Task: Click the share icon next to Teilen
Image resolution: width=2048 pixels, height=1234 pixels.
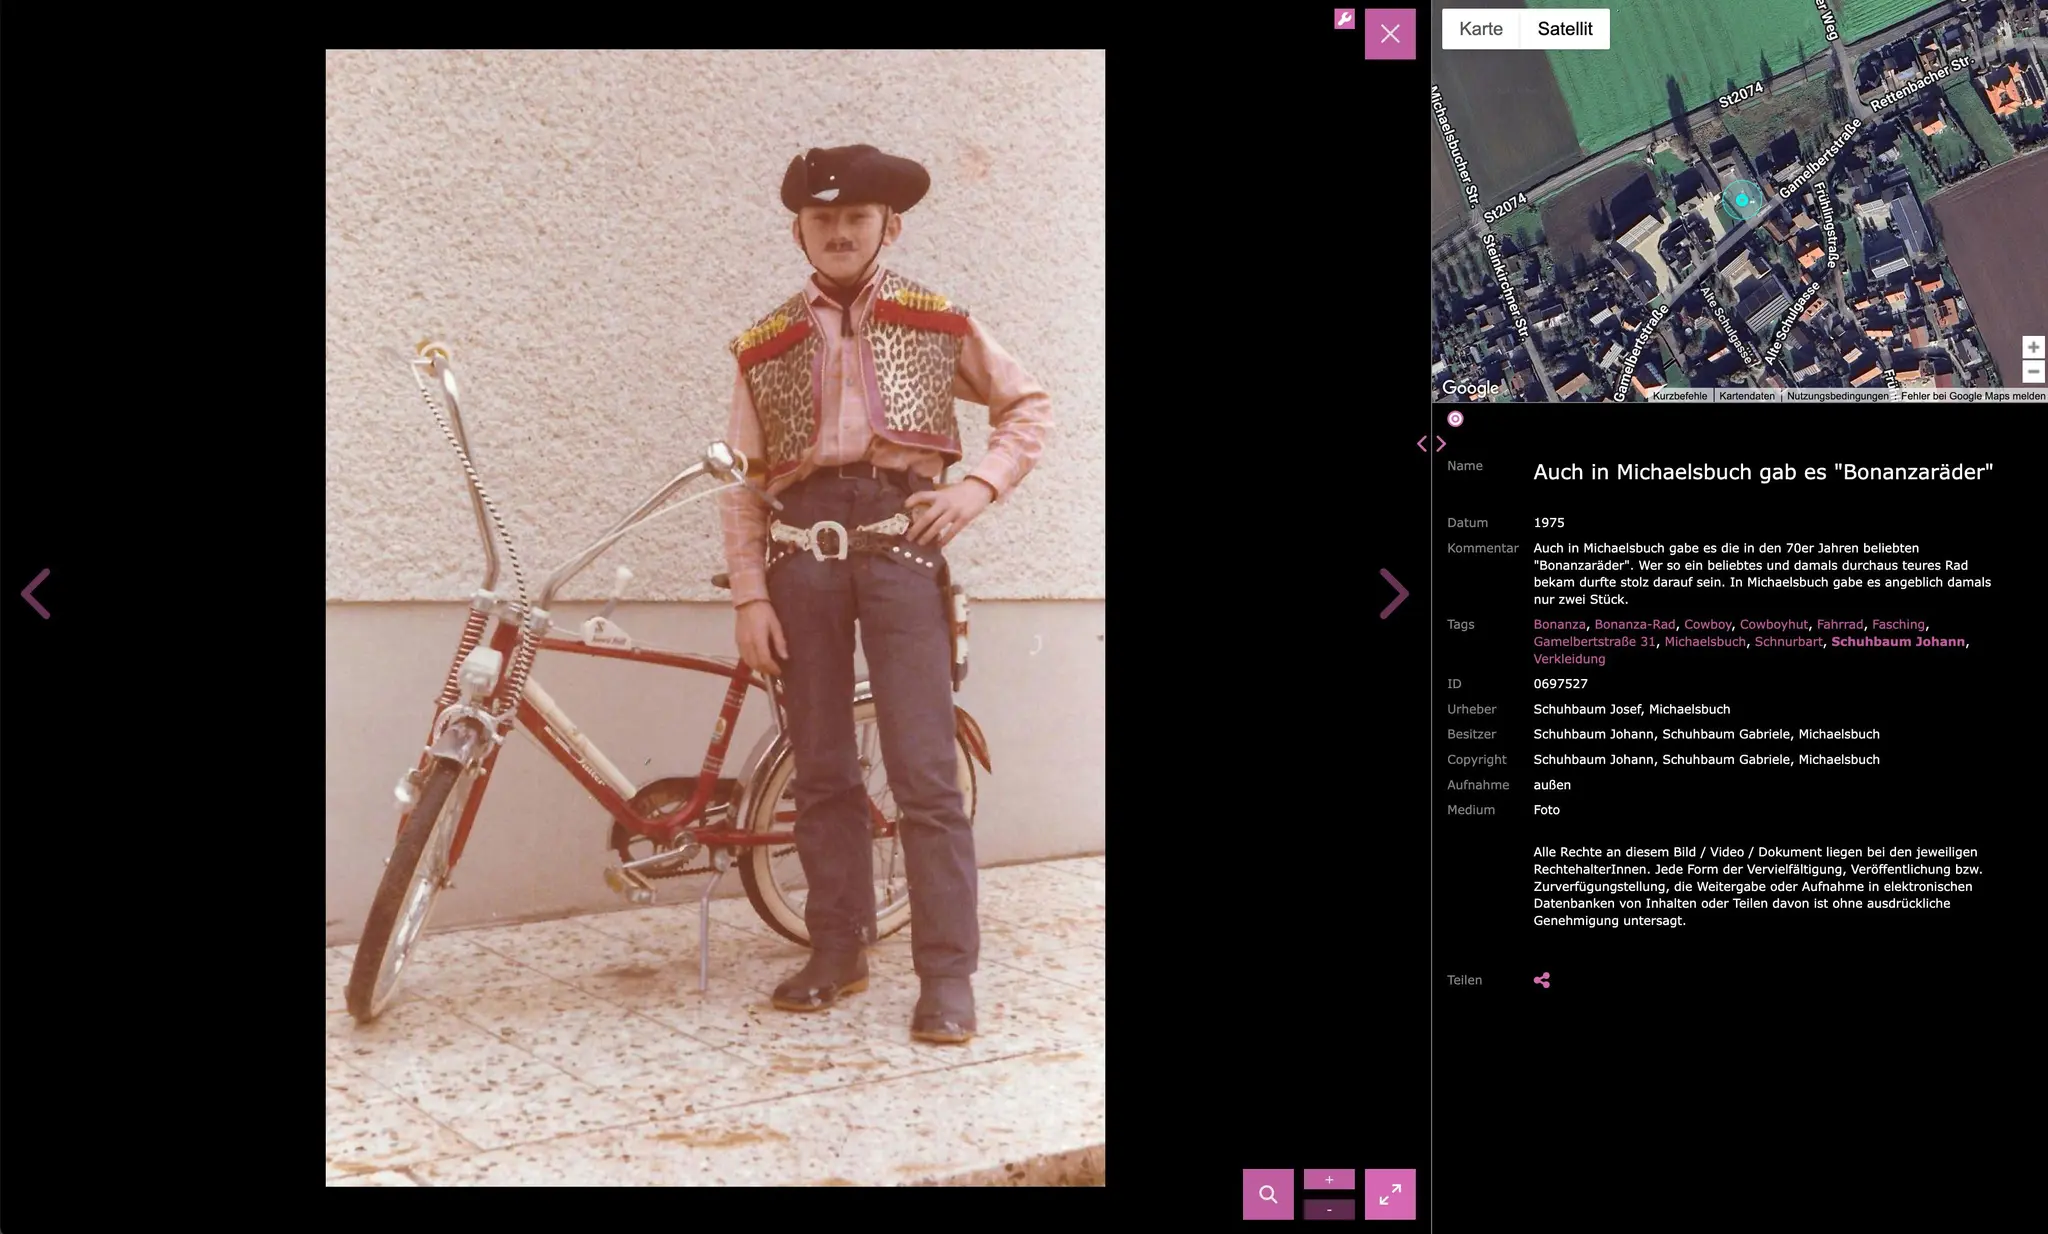Action: click(x=1542, y=980)
